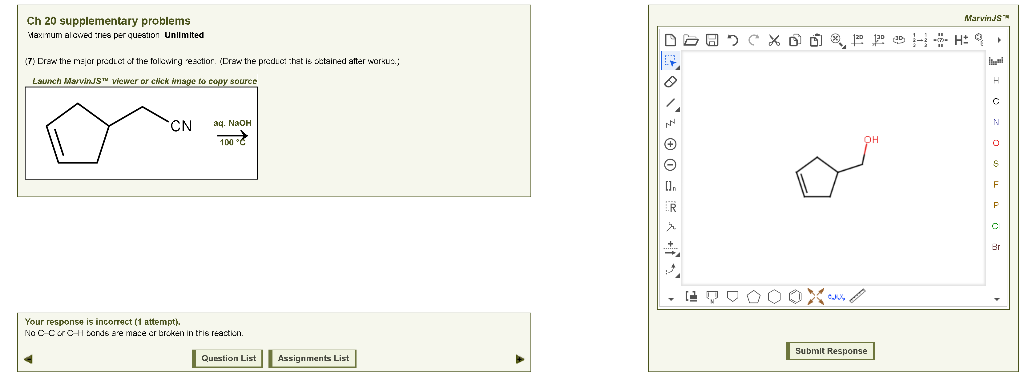Pick Carbon atom C
This screenshot has width=1024, height=385.
coord(996,101)
